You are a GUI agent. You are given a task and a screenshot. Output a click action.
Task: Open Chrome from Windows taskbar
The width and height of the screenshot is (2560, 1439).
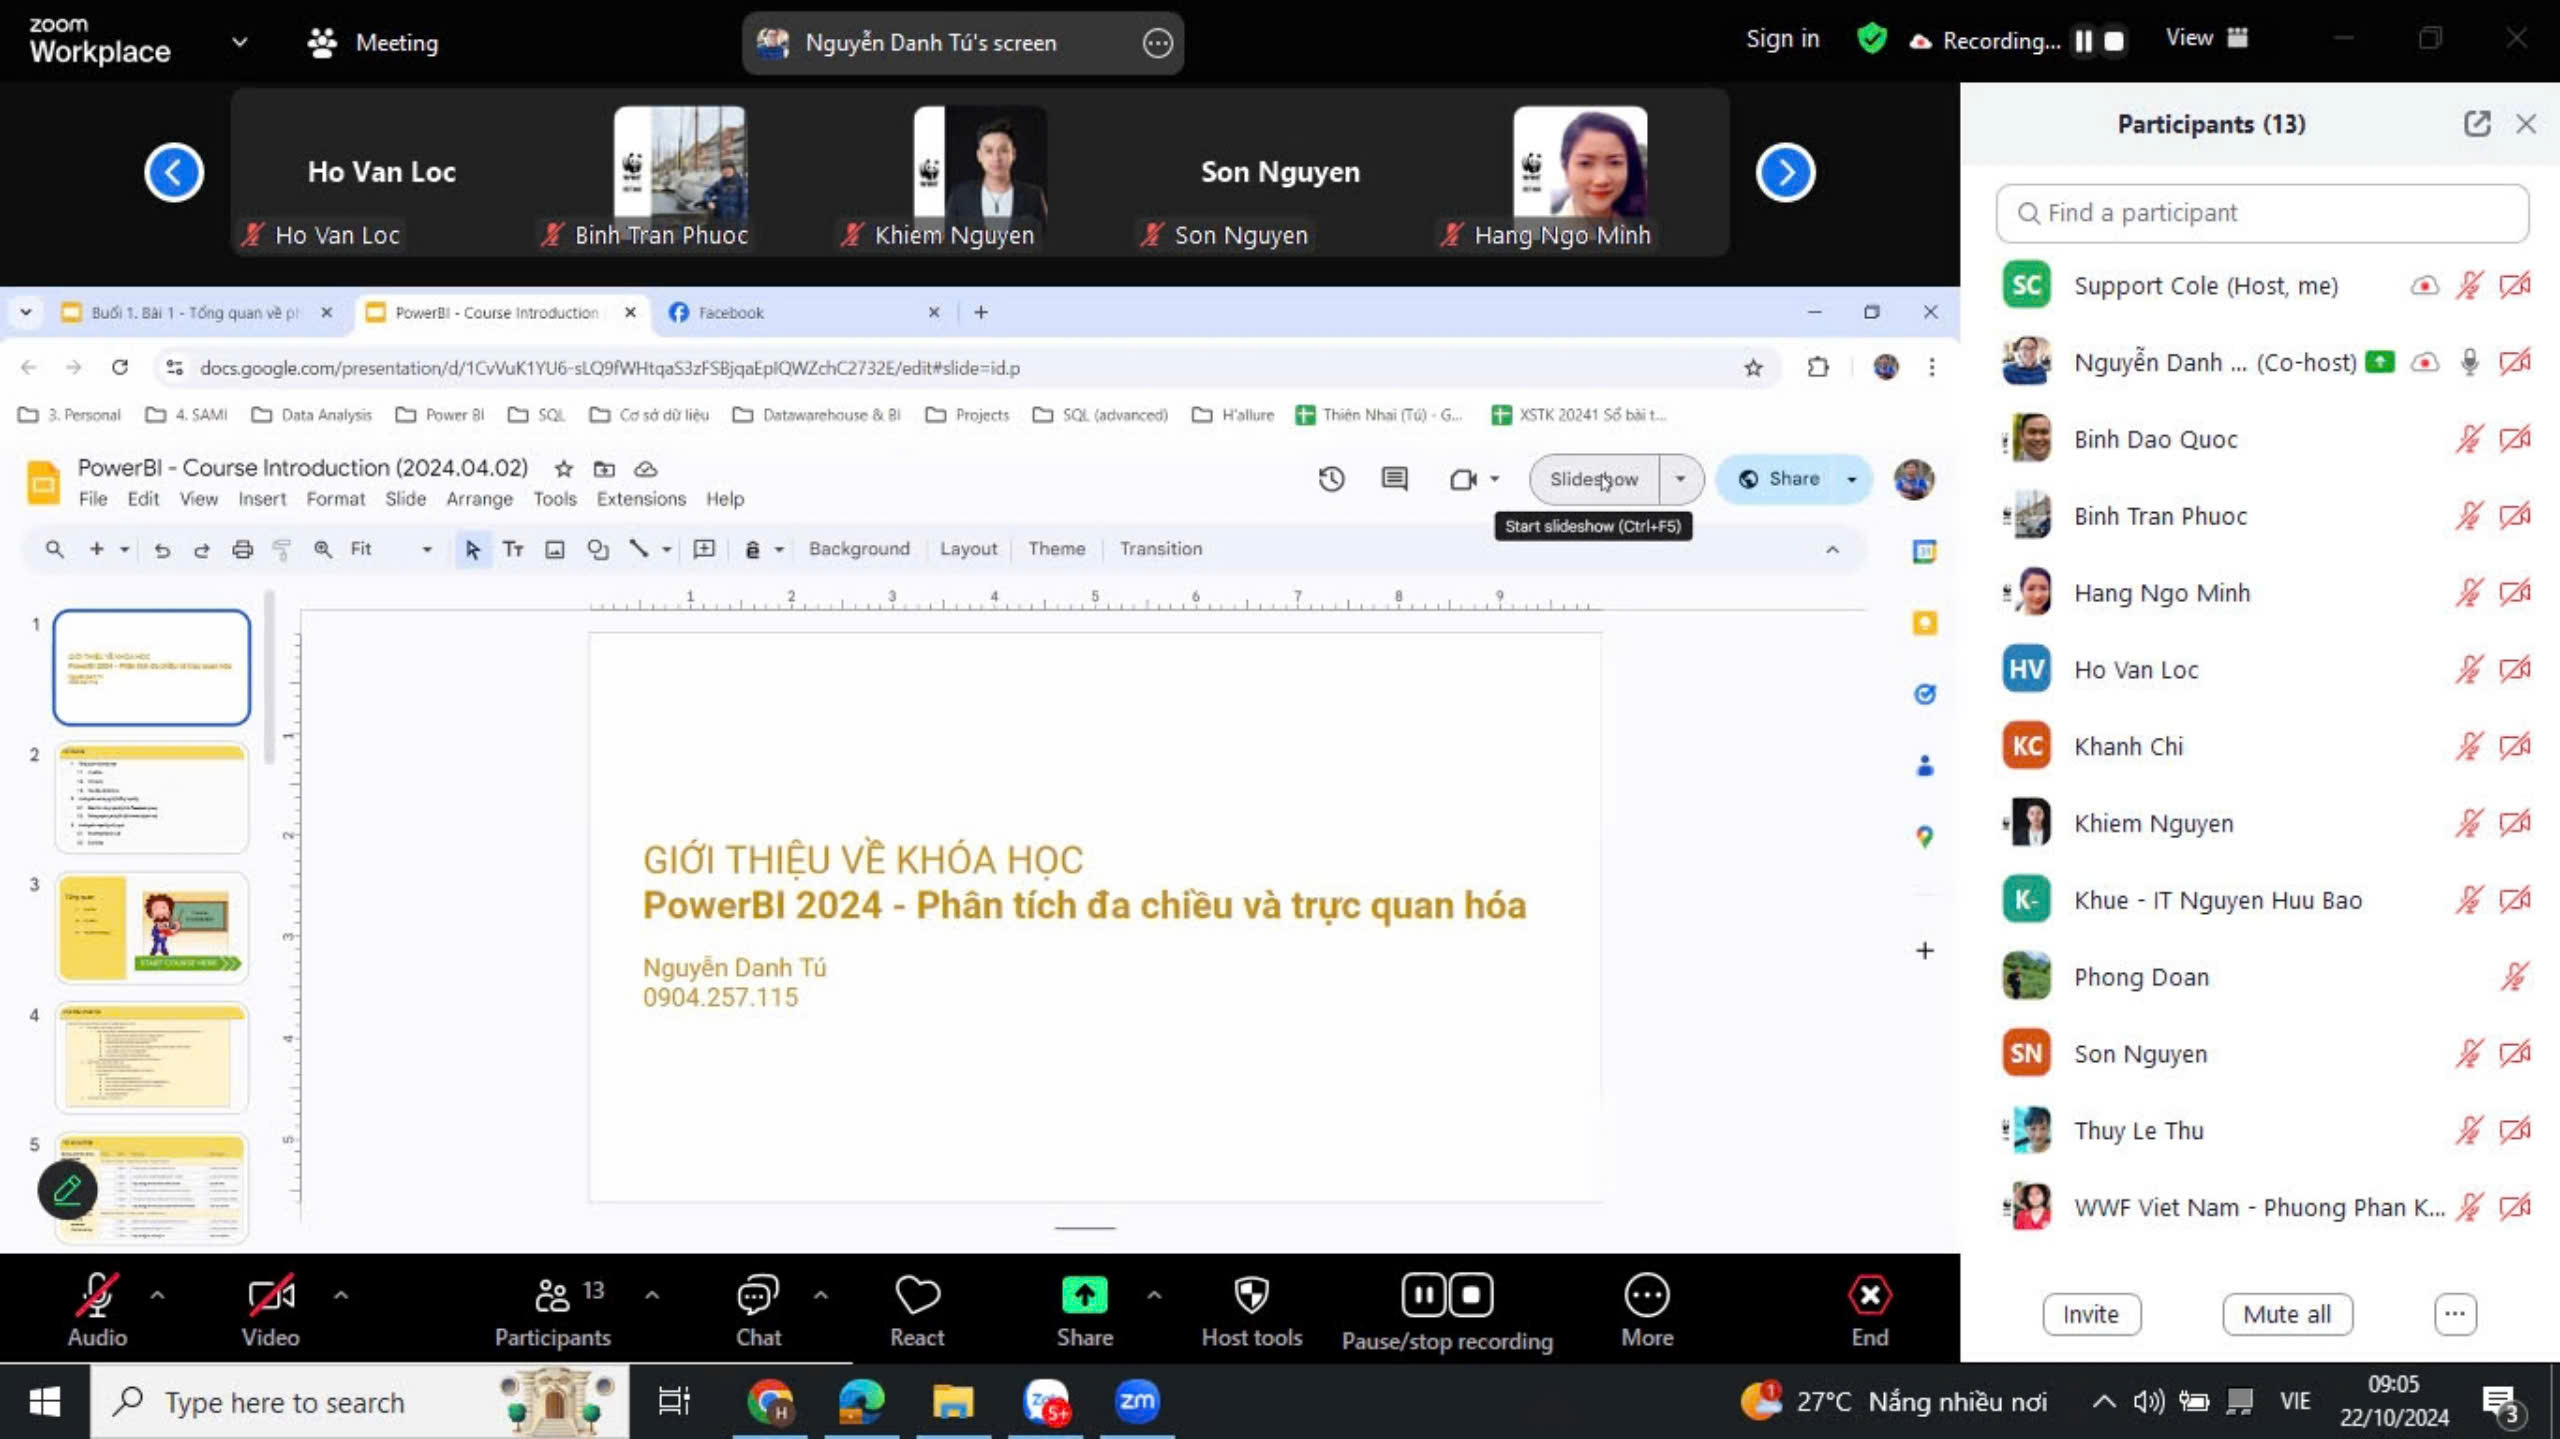pos(770,1402)
